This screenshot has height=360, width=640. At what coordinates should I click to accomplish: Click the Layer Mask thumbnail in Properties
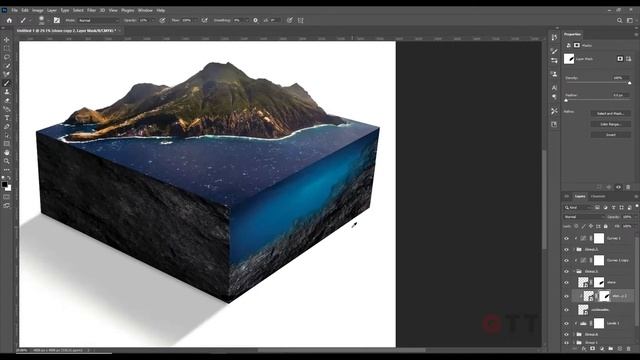coord(569,59)
